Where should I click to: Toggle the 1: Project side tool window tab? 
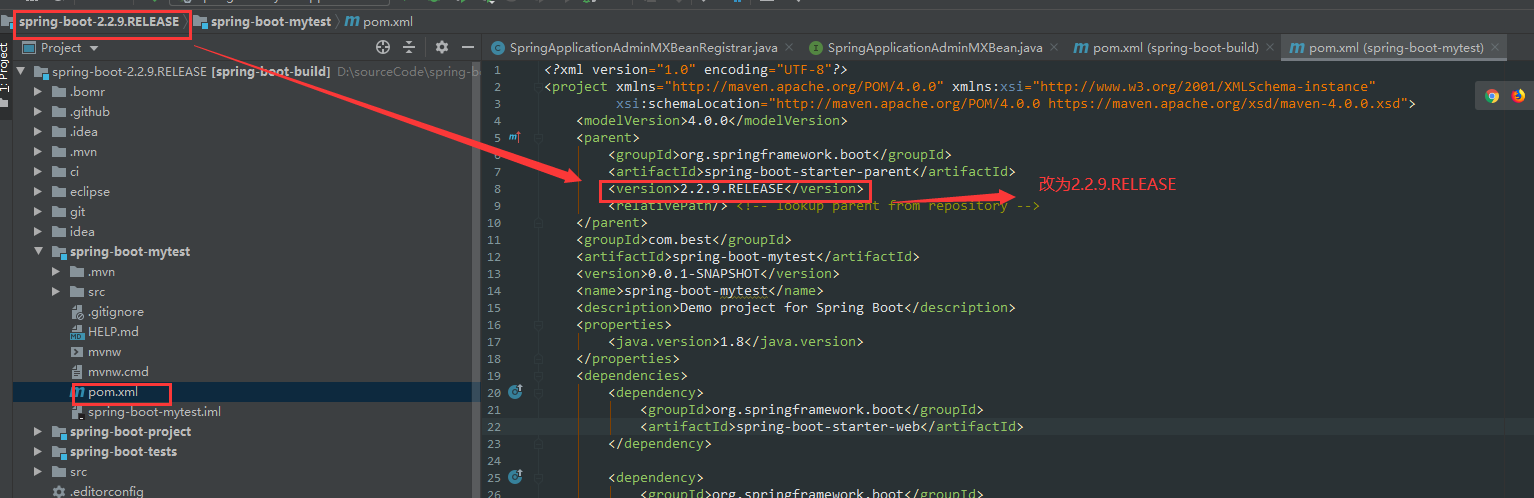pyautogui.click(x=5, y=68)
